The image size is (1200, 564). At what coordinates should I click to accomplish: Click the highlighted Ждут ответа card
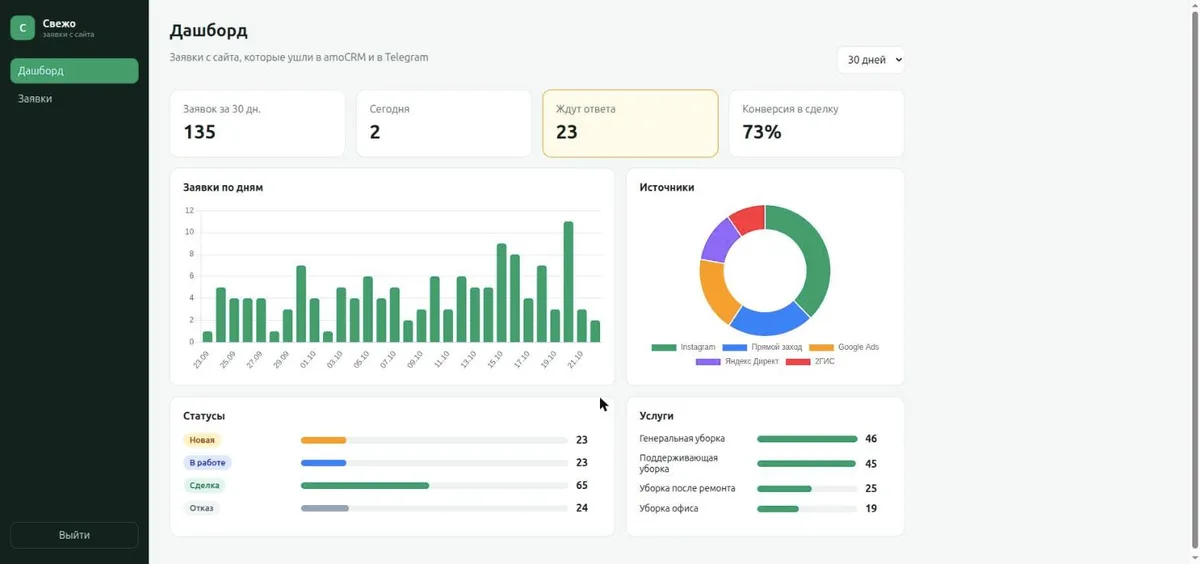630,123
